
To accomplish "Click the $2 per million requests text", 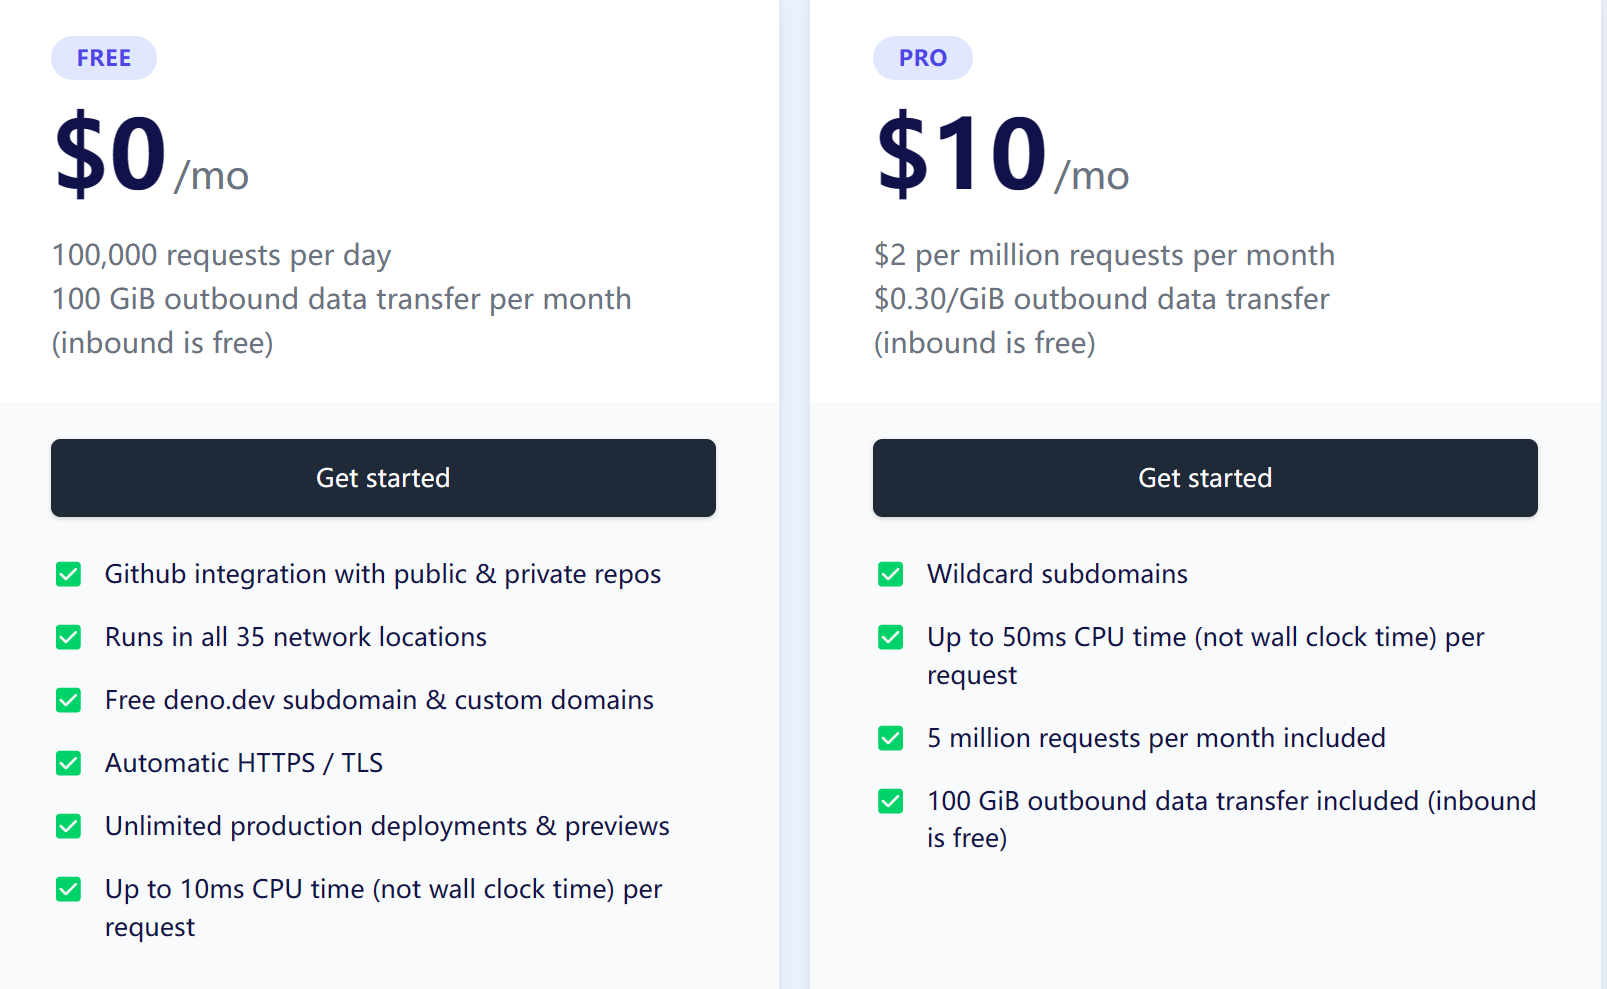I will point(1104,255).
